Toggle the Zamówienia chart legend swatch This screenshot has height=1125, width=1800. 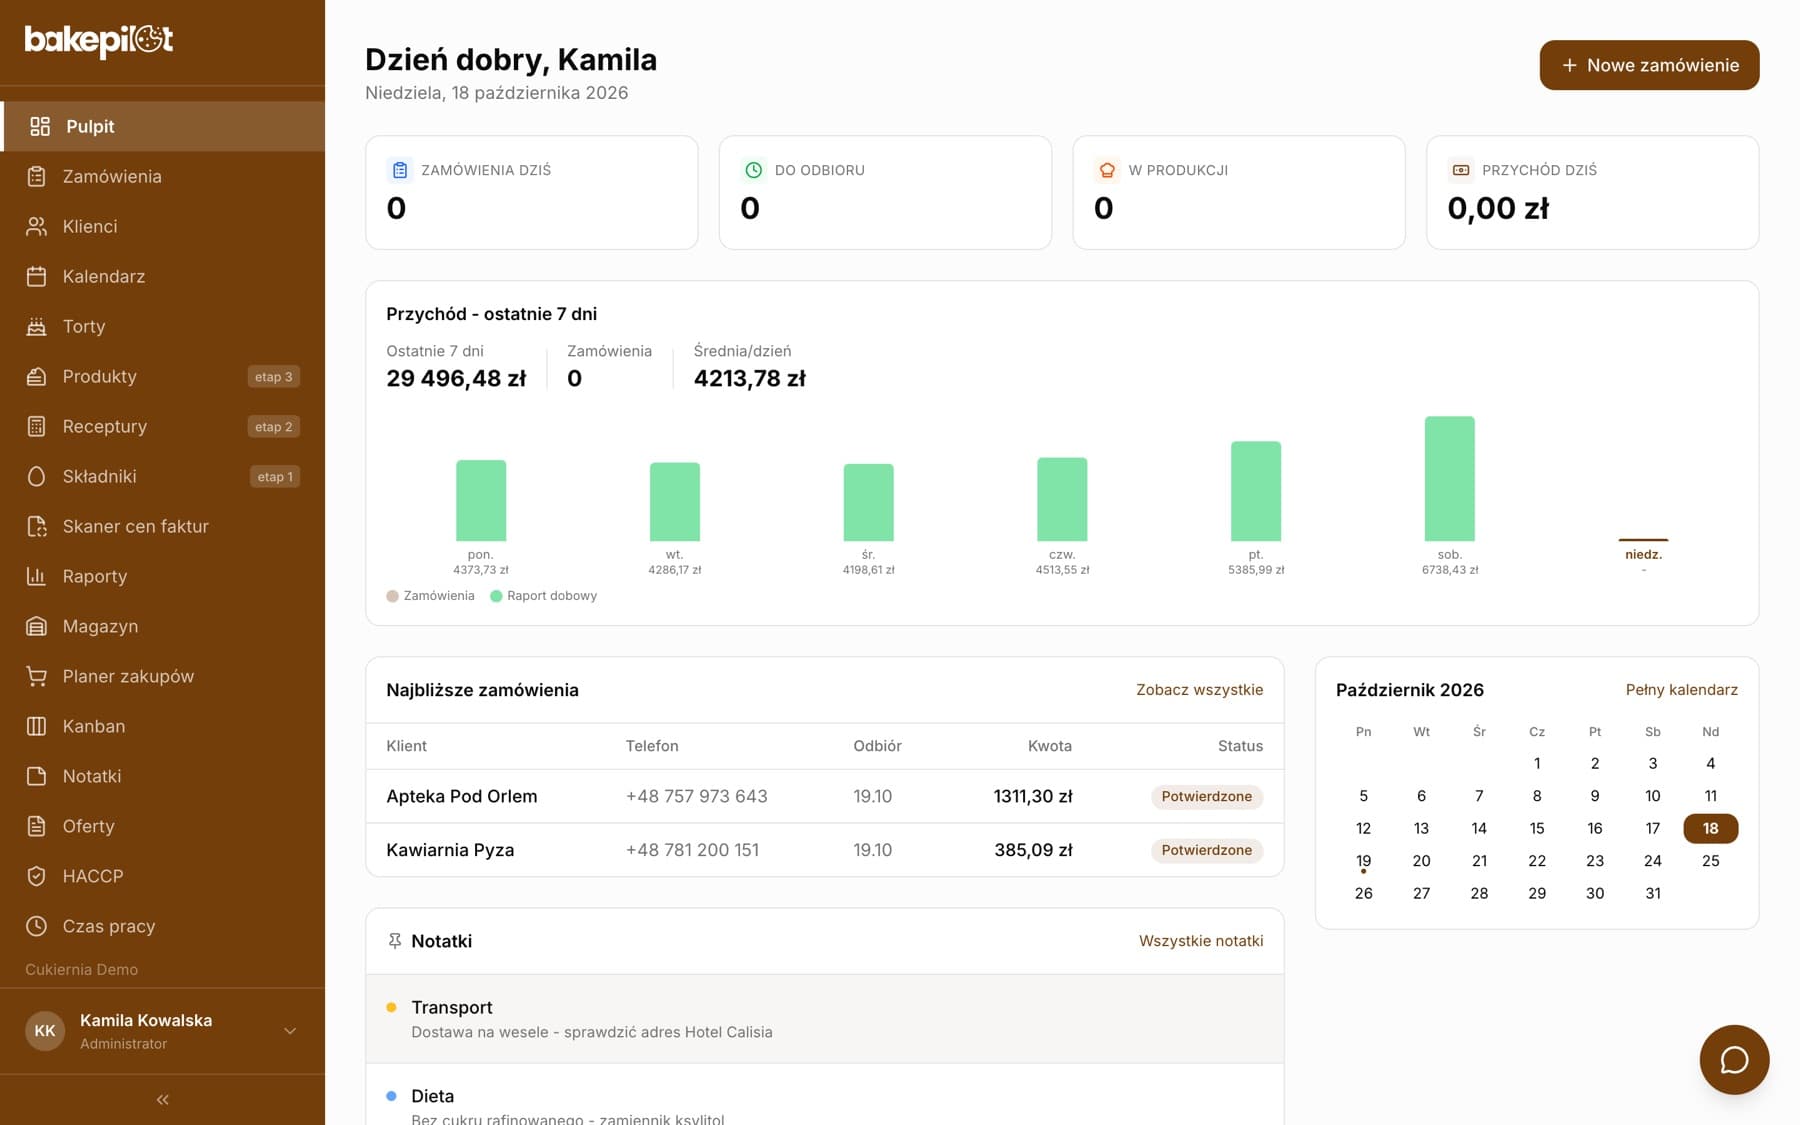pos(393,596)
